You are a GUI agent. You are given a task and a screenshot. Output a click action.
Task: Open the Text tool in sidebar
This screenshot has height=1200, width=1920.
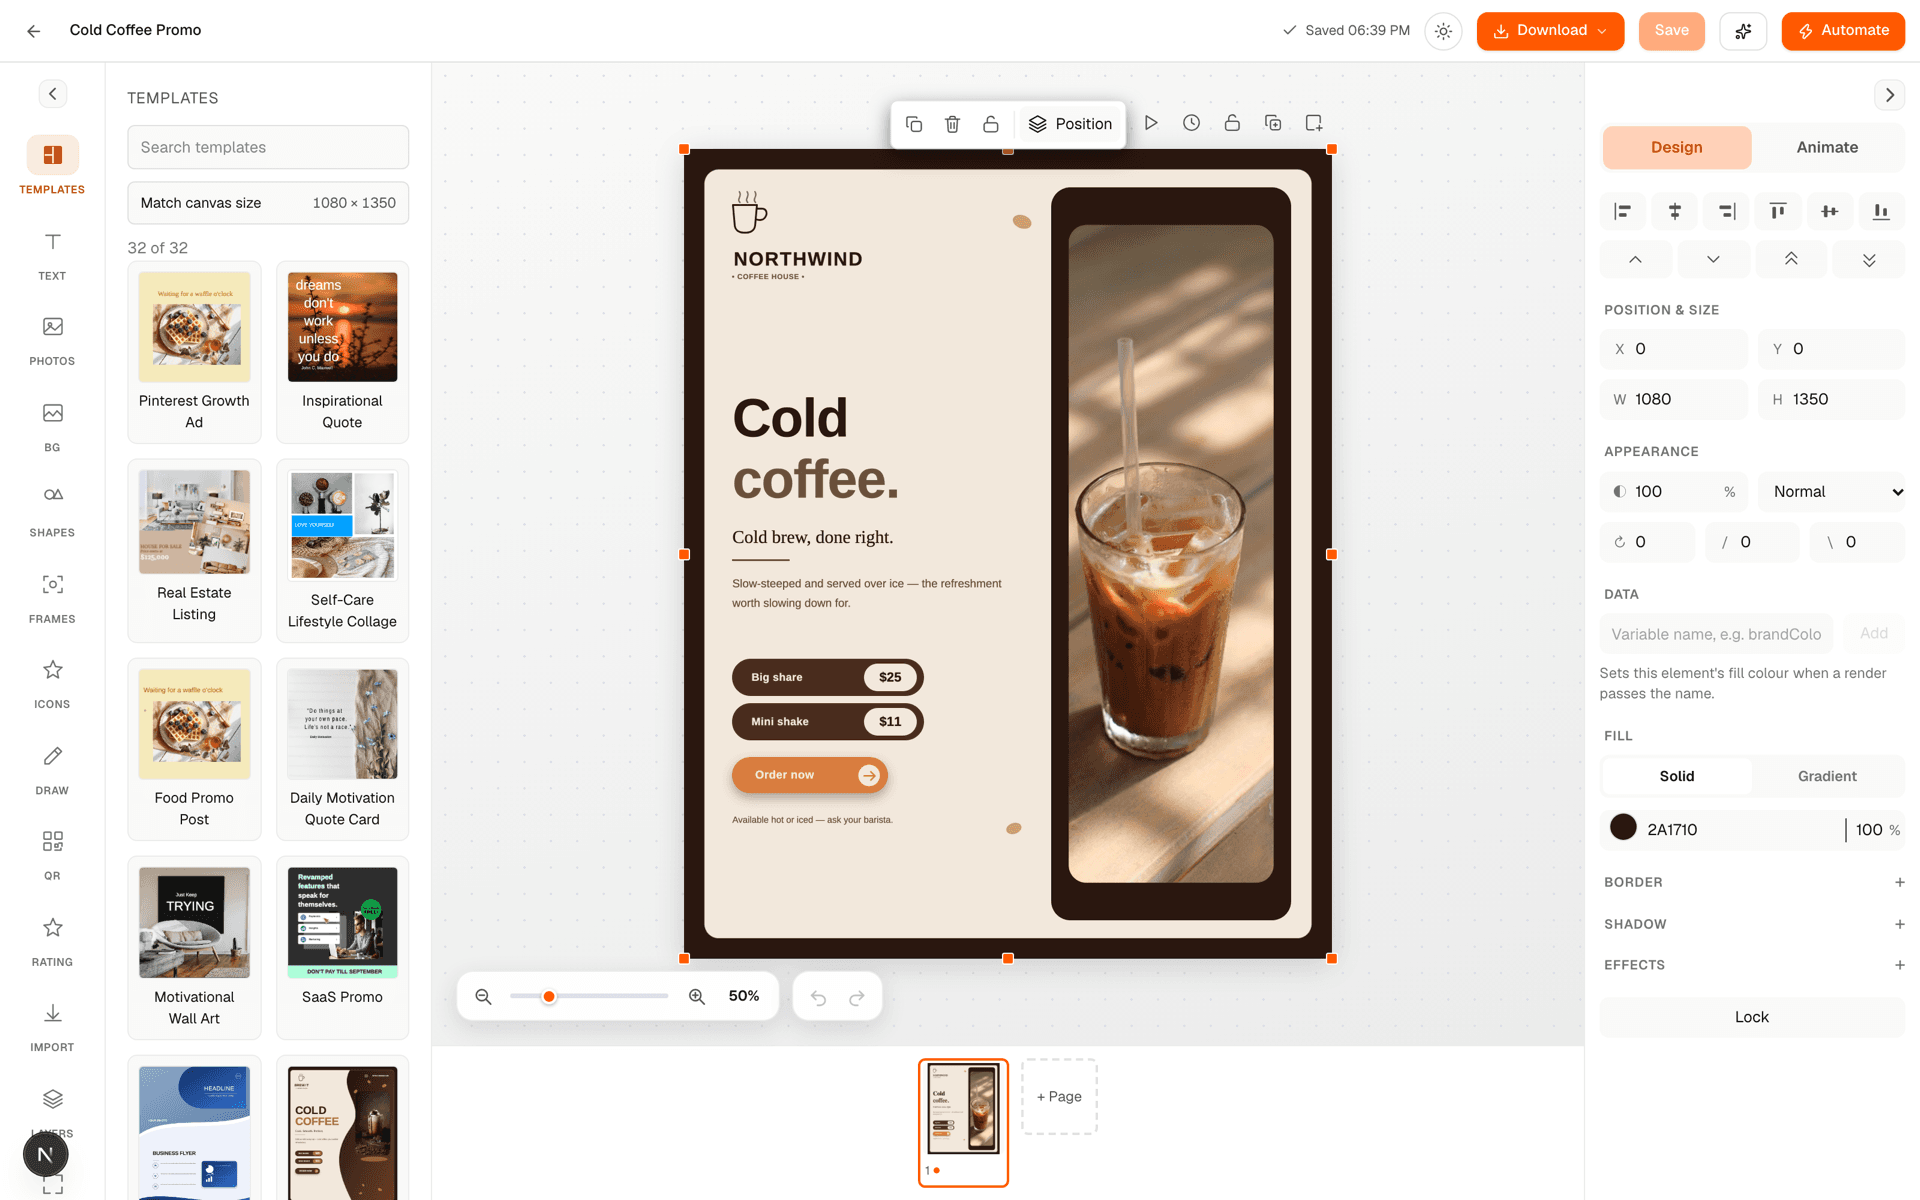[52, 255]
